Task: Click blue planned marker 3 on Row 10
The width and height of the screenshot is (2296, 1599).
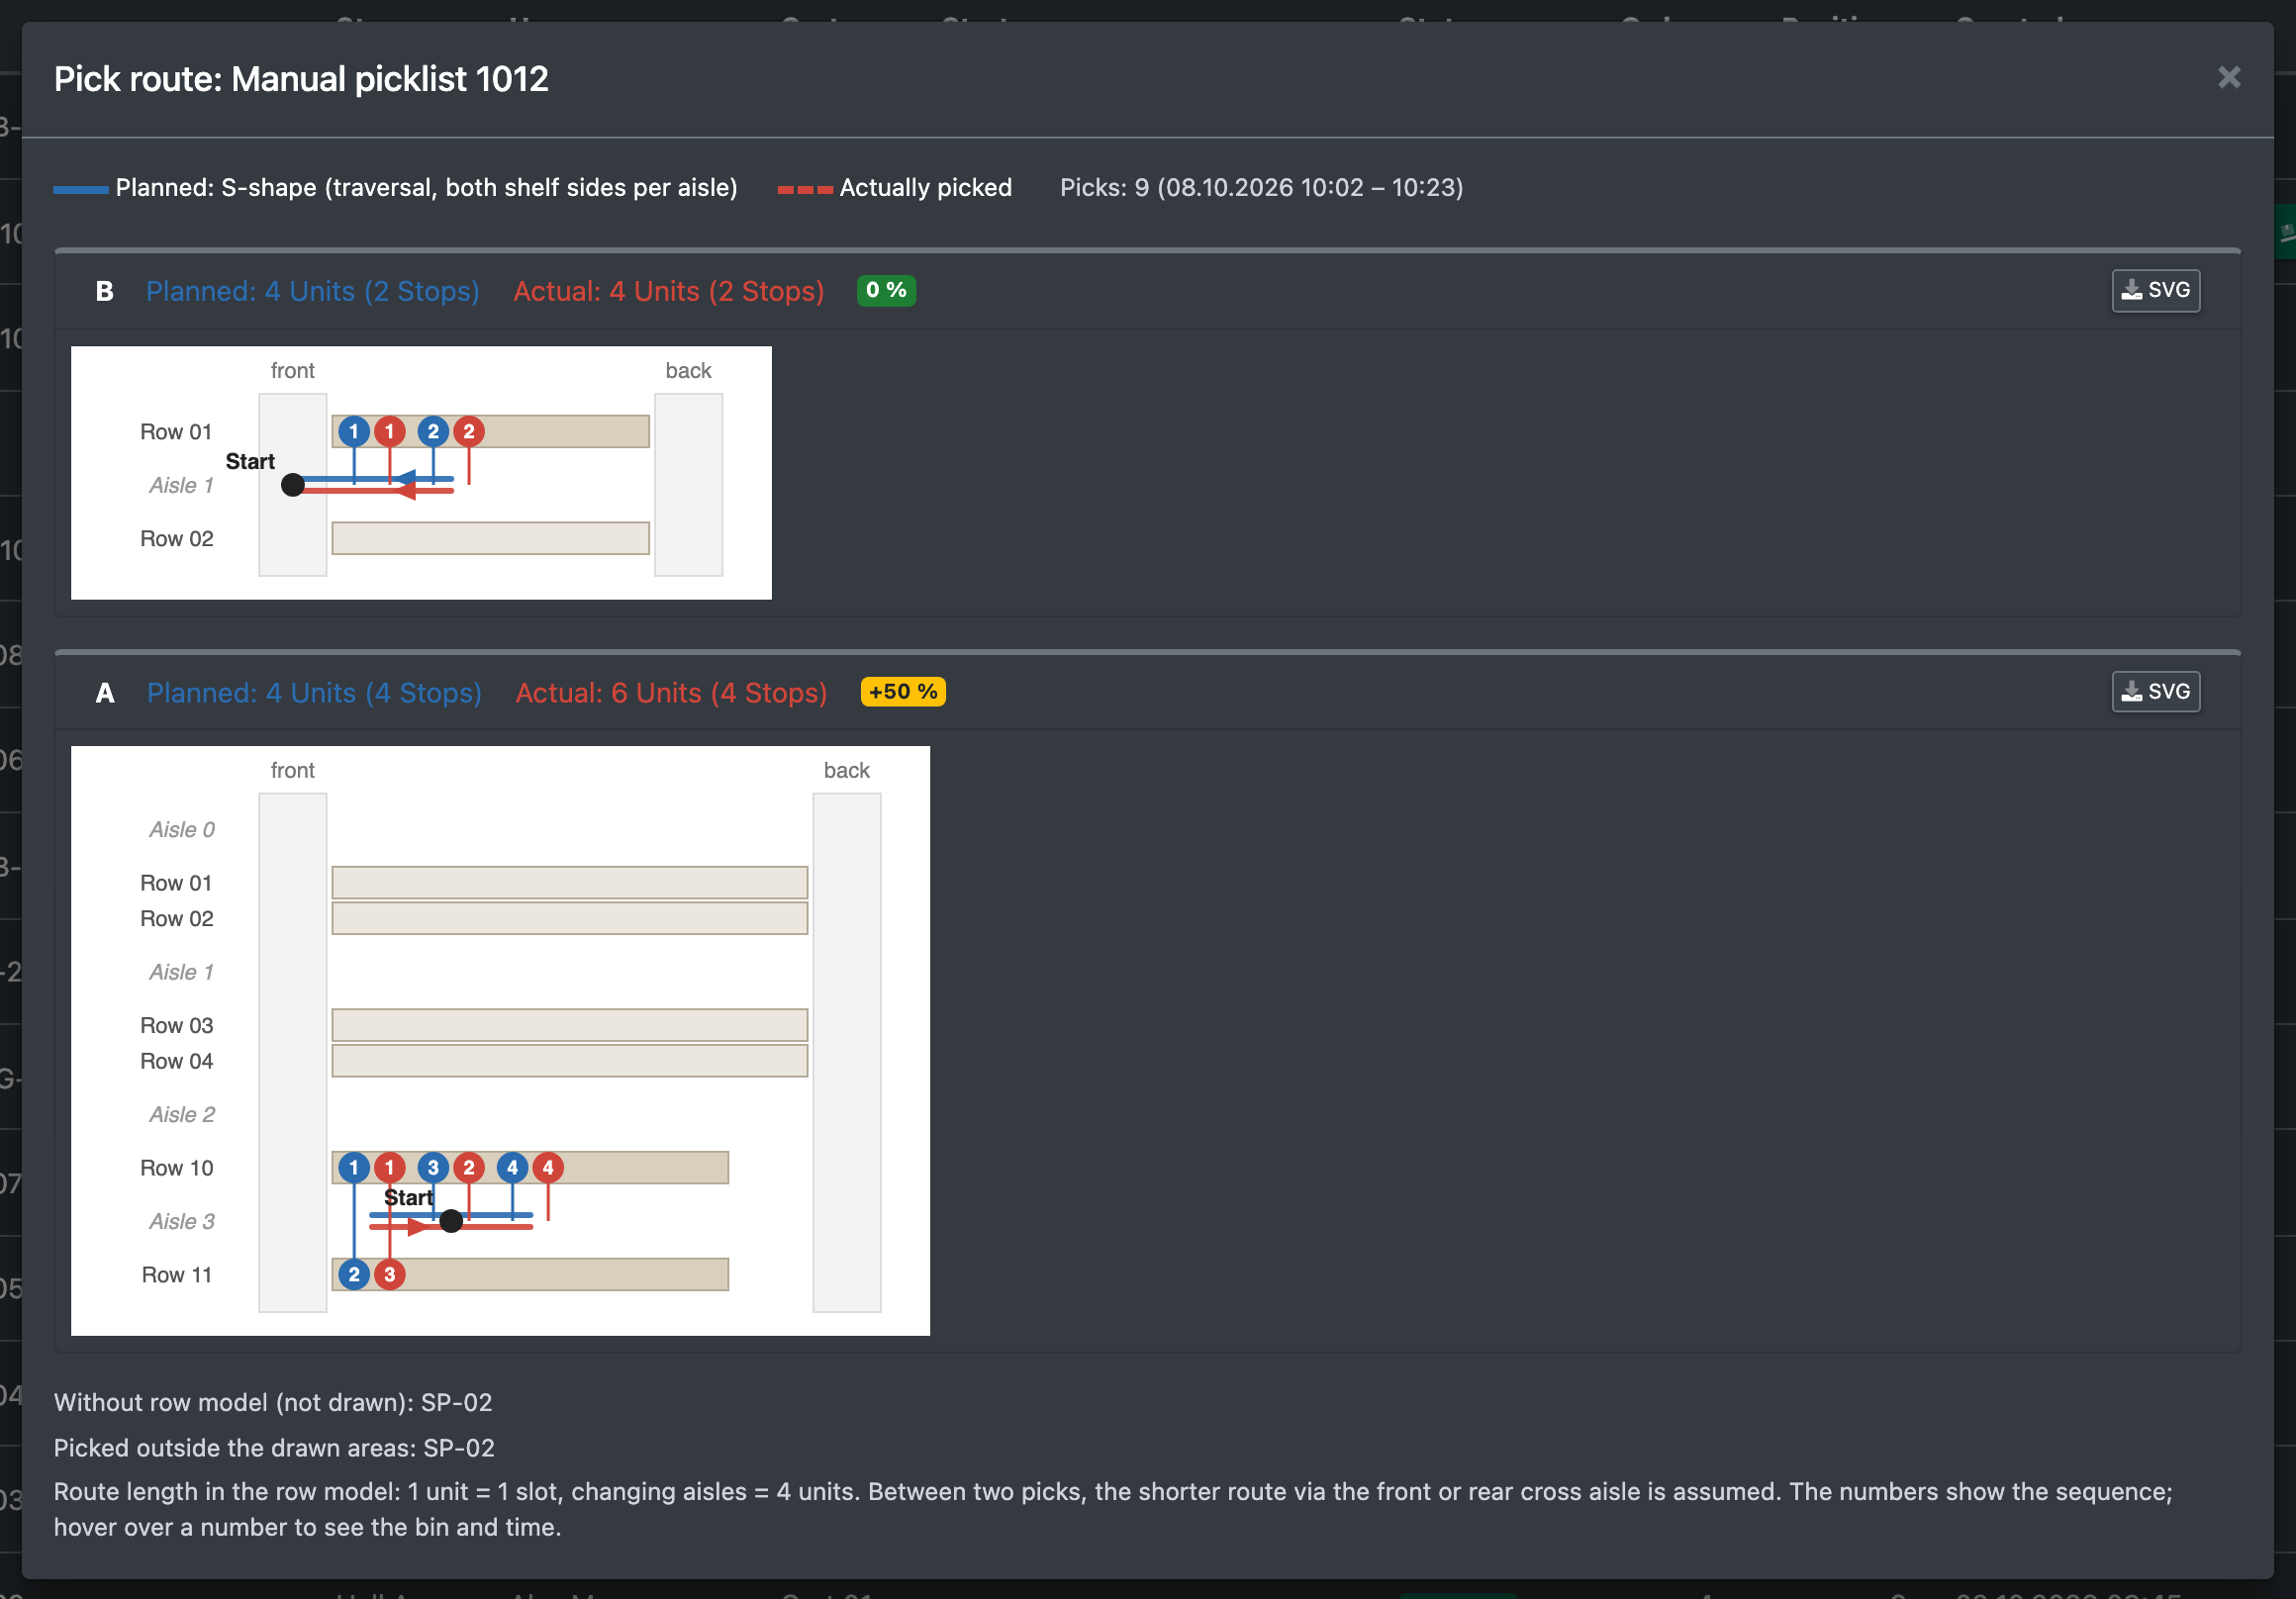Action: click(x=433, y=1168)
